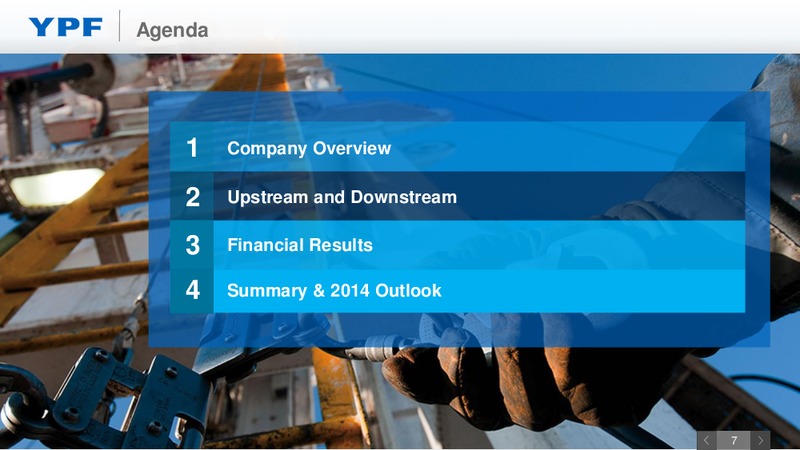This screenshot has height=450, width=800.
Task: Click agenda number 2
Action: click(192, 197)
